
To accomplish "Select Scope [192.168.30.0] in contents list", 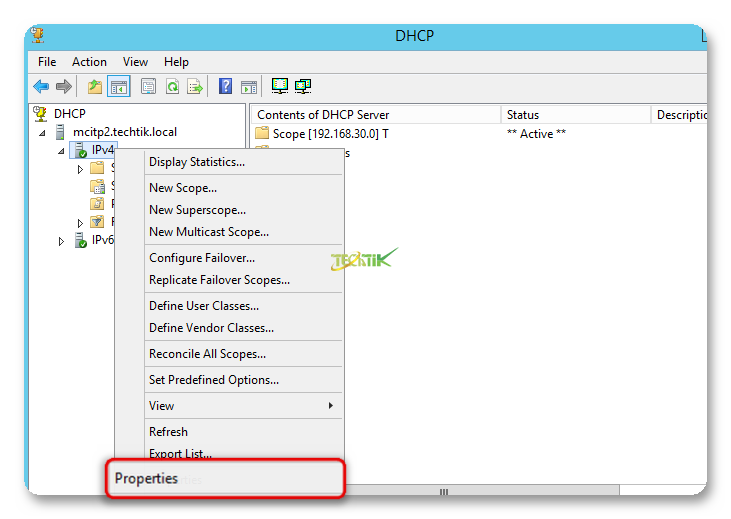I will [x=330, y=133].
